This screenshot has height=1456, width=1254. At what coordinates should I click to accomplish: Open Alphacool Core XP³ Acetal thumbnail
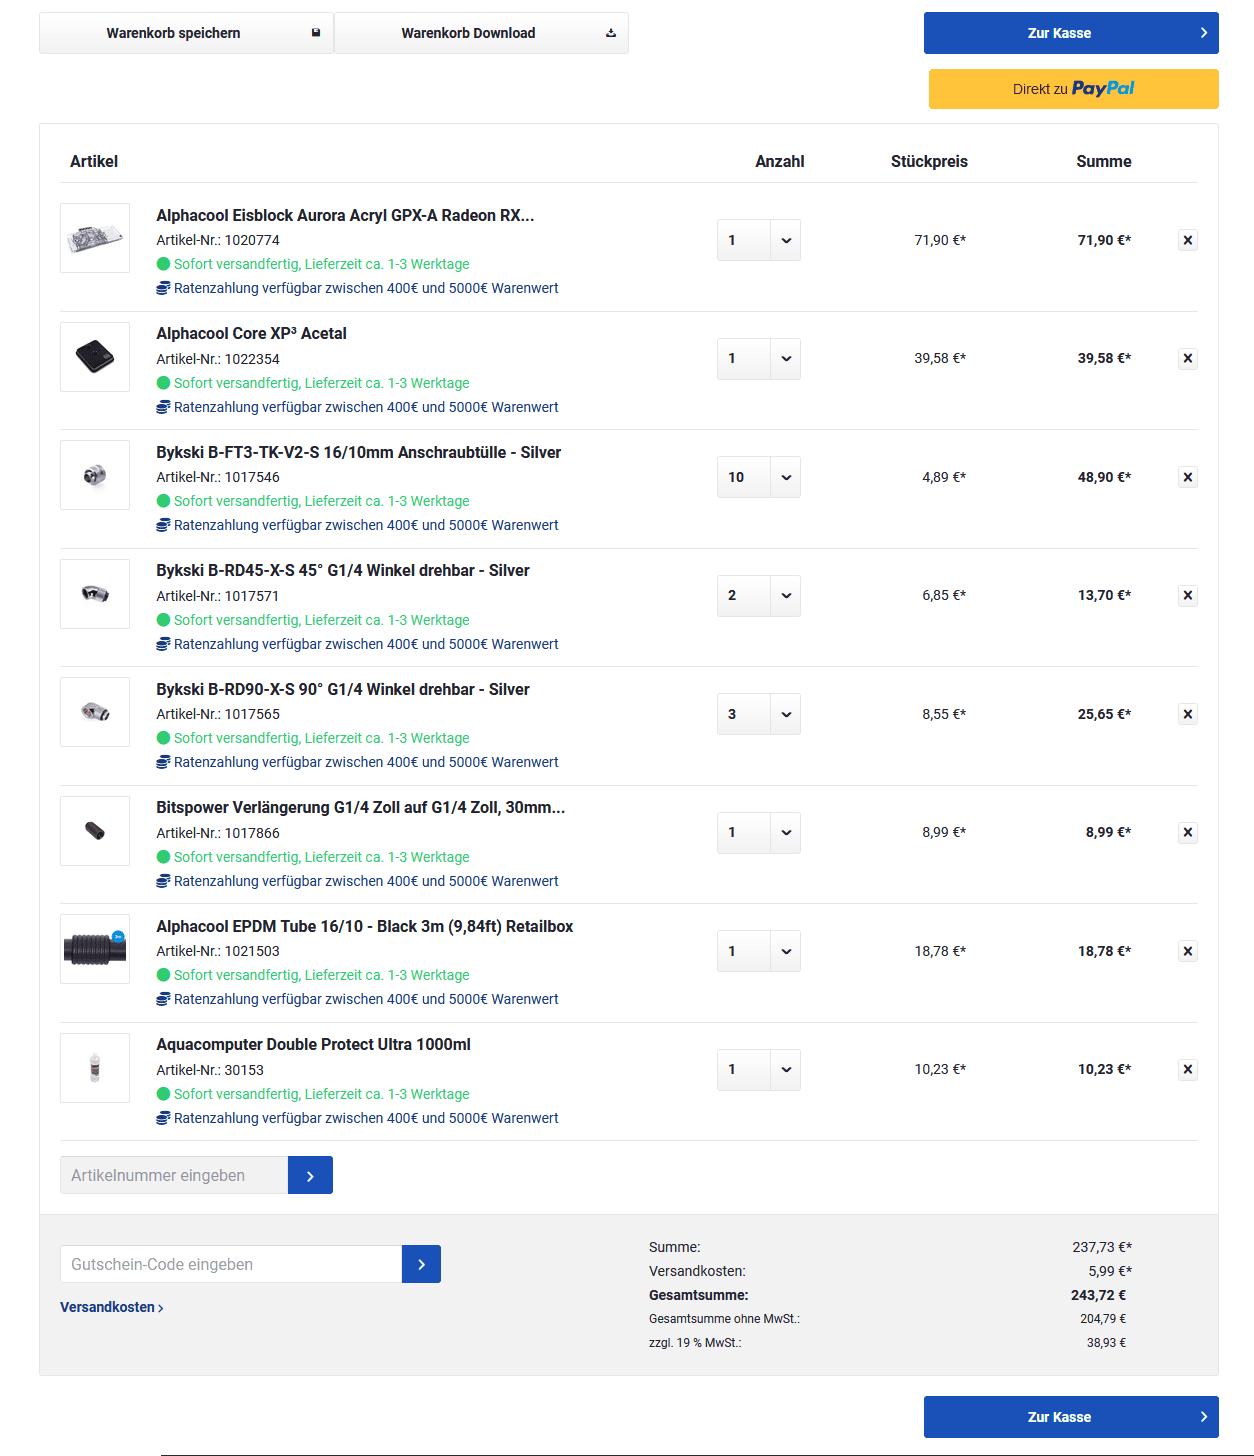tap(95, 357)
